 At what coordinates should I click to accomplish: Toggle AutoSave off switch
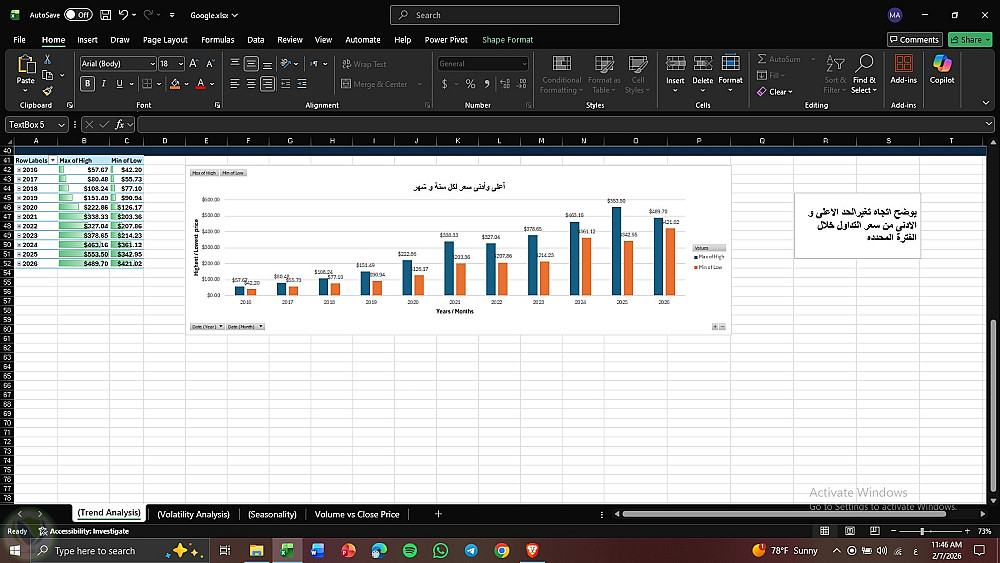pyautogui.click(x=78, y=15)
